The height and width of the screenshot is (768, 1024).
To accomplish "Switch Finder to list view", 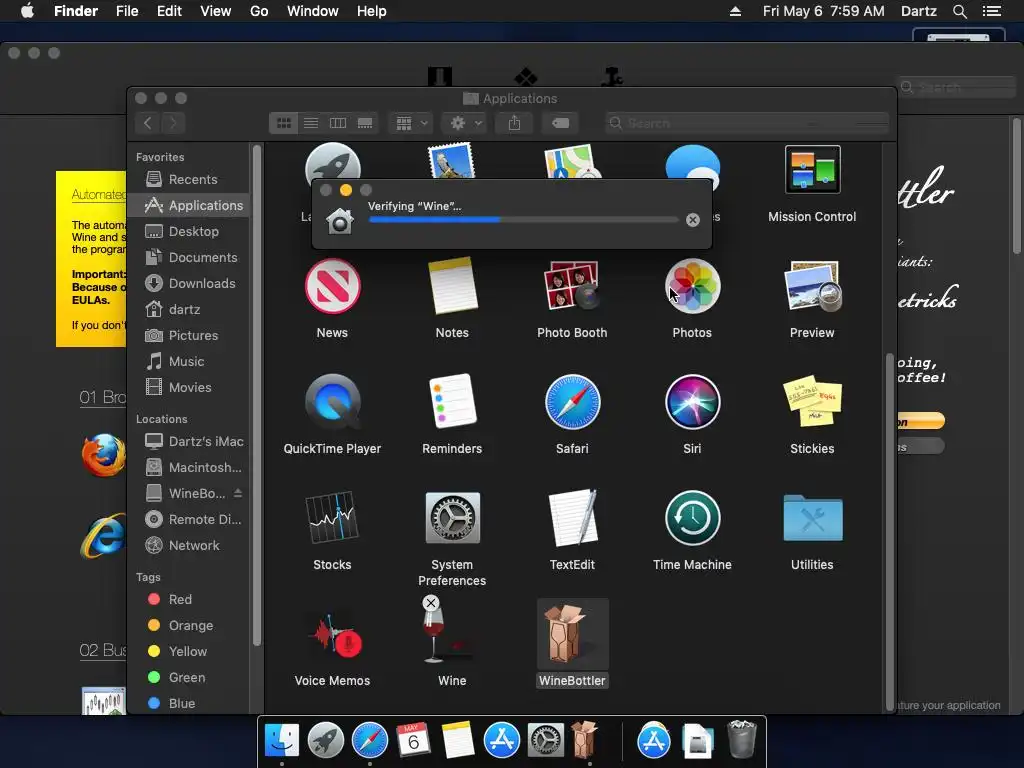I will [311, 123].
